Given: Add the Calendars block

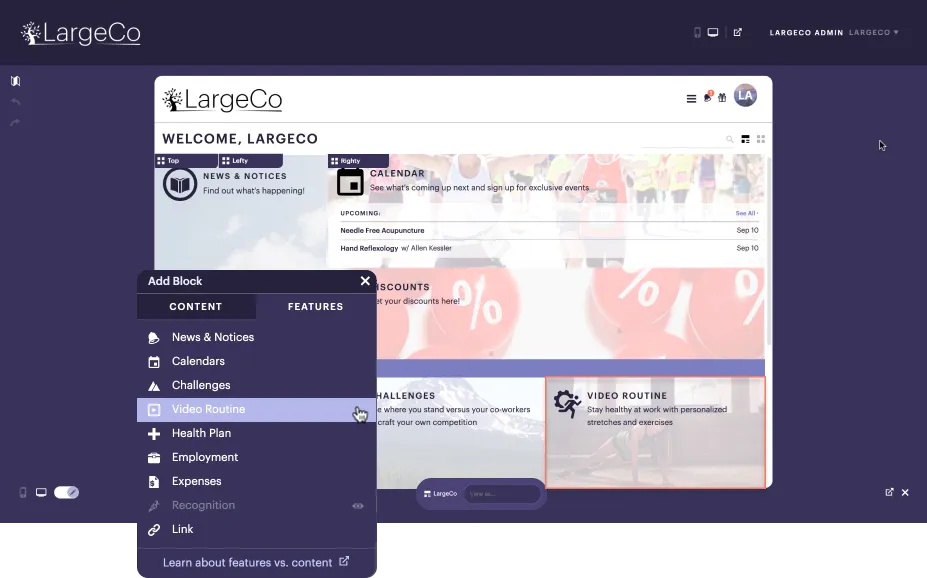Looking at the screenshot, I should (x=257, y=361).
